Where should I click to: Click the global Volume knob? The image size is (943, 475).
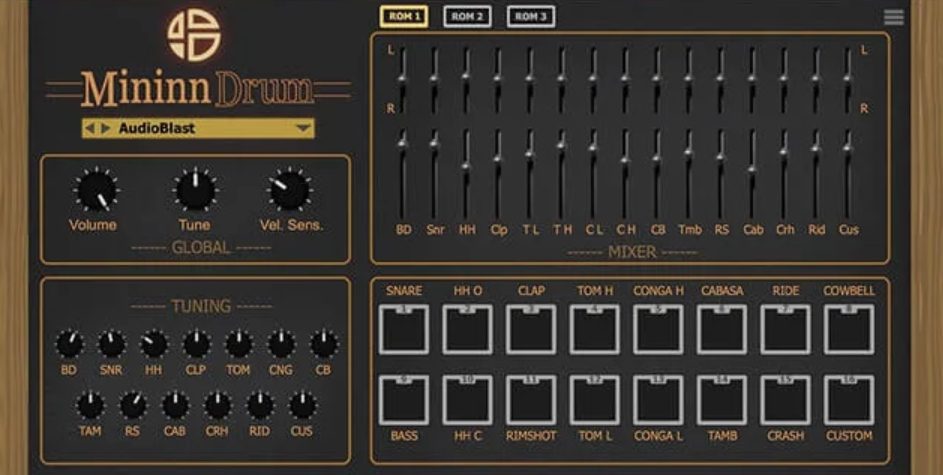click(94, 190)
